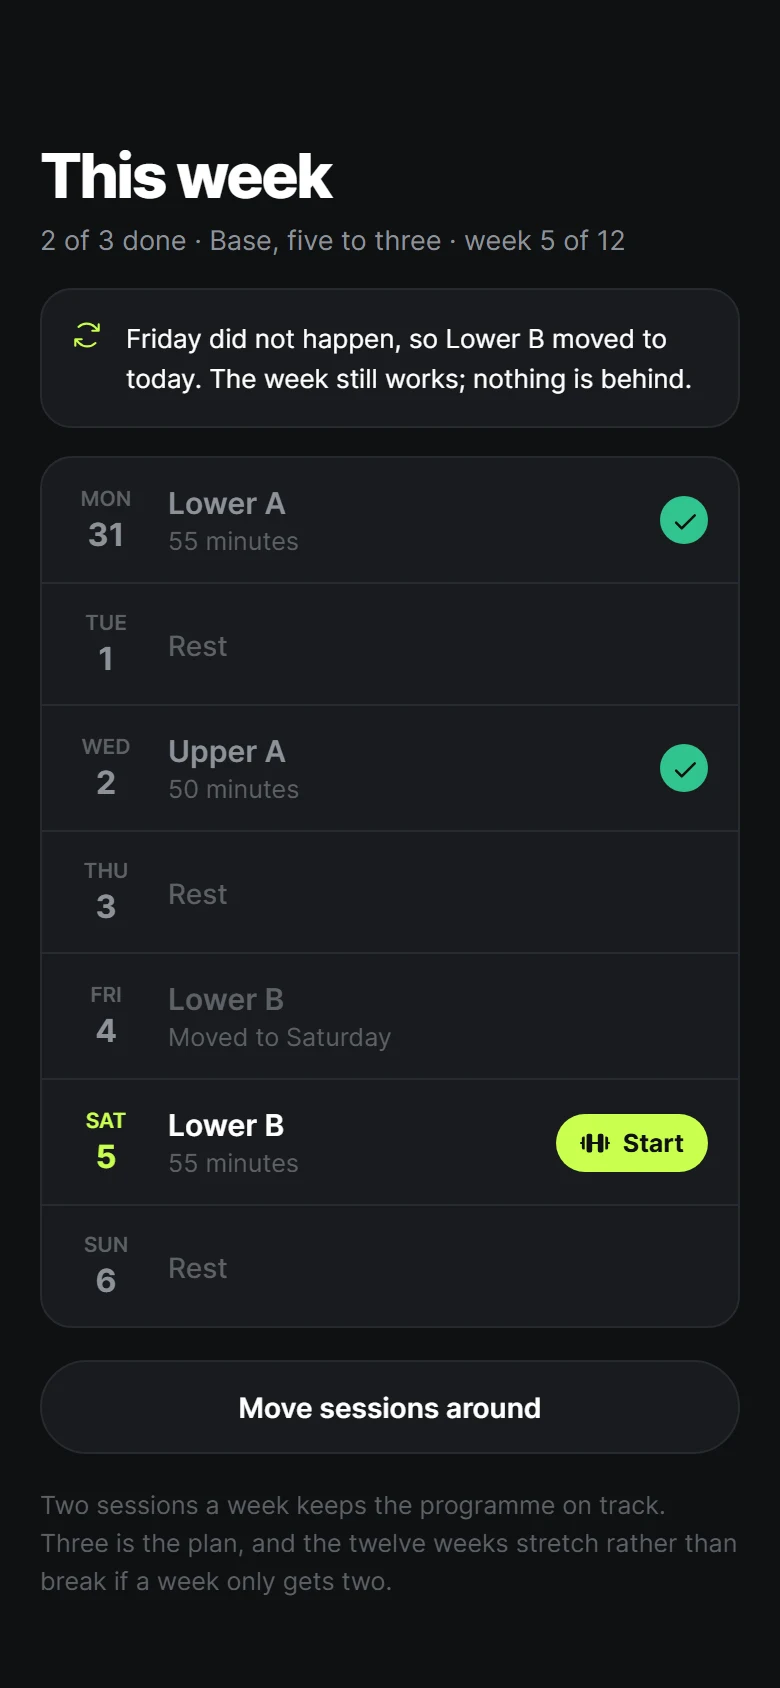Tap the green checkmark for Lower A
The height and width of the screenshot is (1688, 780).
pyautogui.click(x=684, y=521)
